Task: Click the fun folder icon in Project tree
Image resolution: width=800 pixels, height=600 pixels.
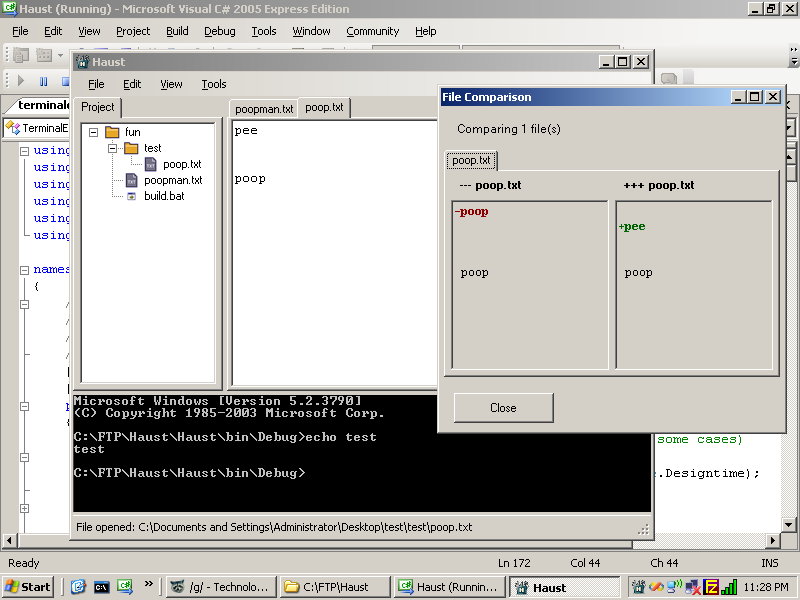Action: pos(112,132)
